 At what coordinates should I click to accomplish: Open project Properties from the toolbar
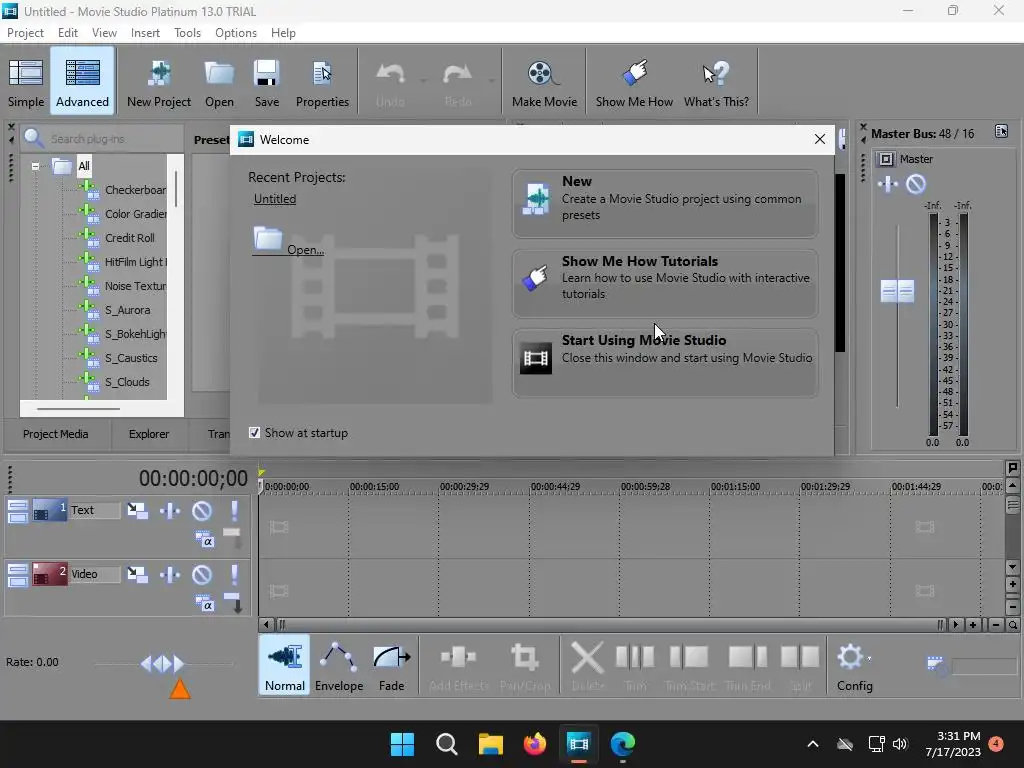pos(322,82)
